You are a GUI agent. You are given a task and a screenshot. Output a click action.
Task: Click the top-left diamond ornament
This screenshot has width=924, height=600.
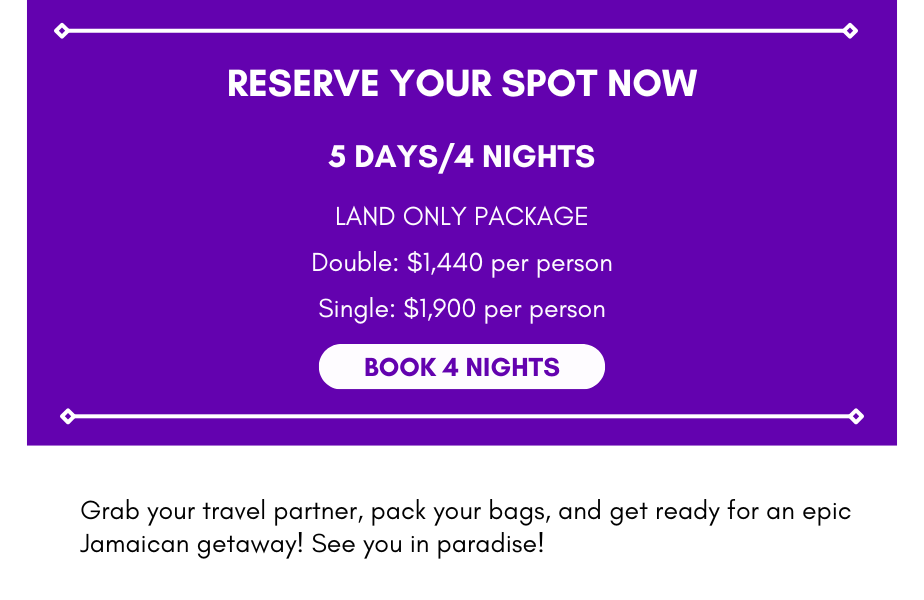tap(61, 31)
